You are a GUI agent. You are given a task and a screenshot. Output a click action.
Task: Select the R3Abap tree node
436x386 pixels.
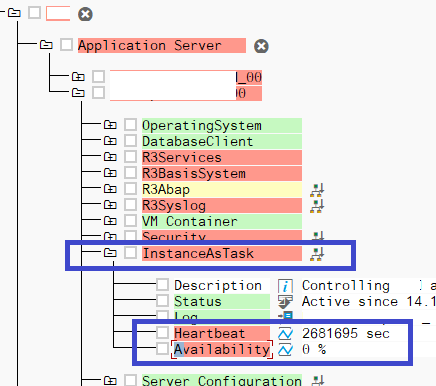(x=222, y=189)
